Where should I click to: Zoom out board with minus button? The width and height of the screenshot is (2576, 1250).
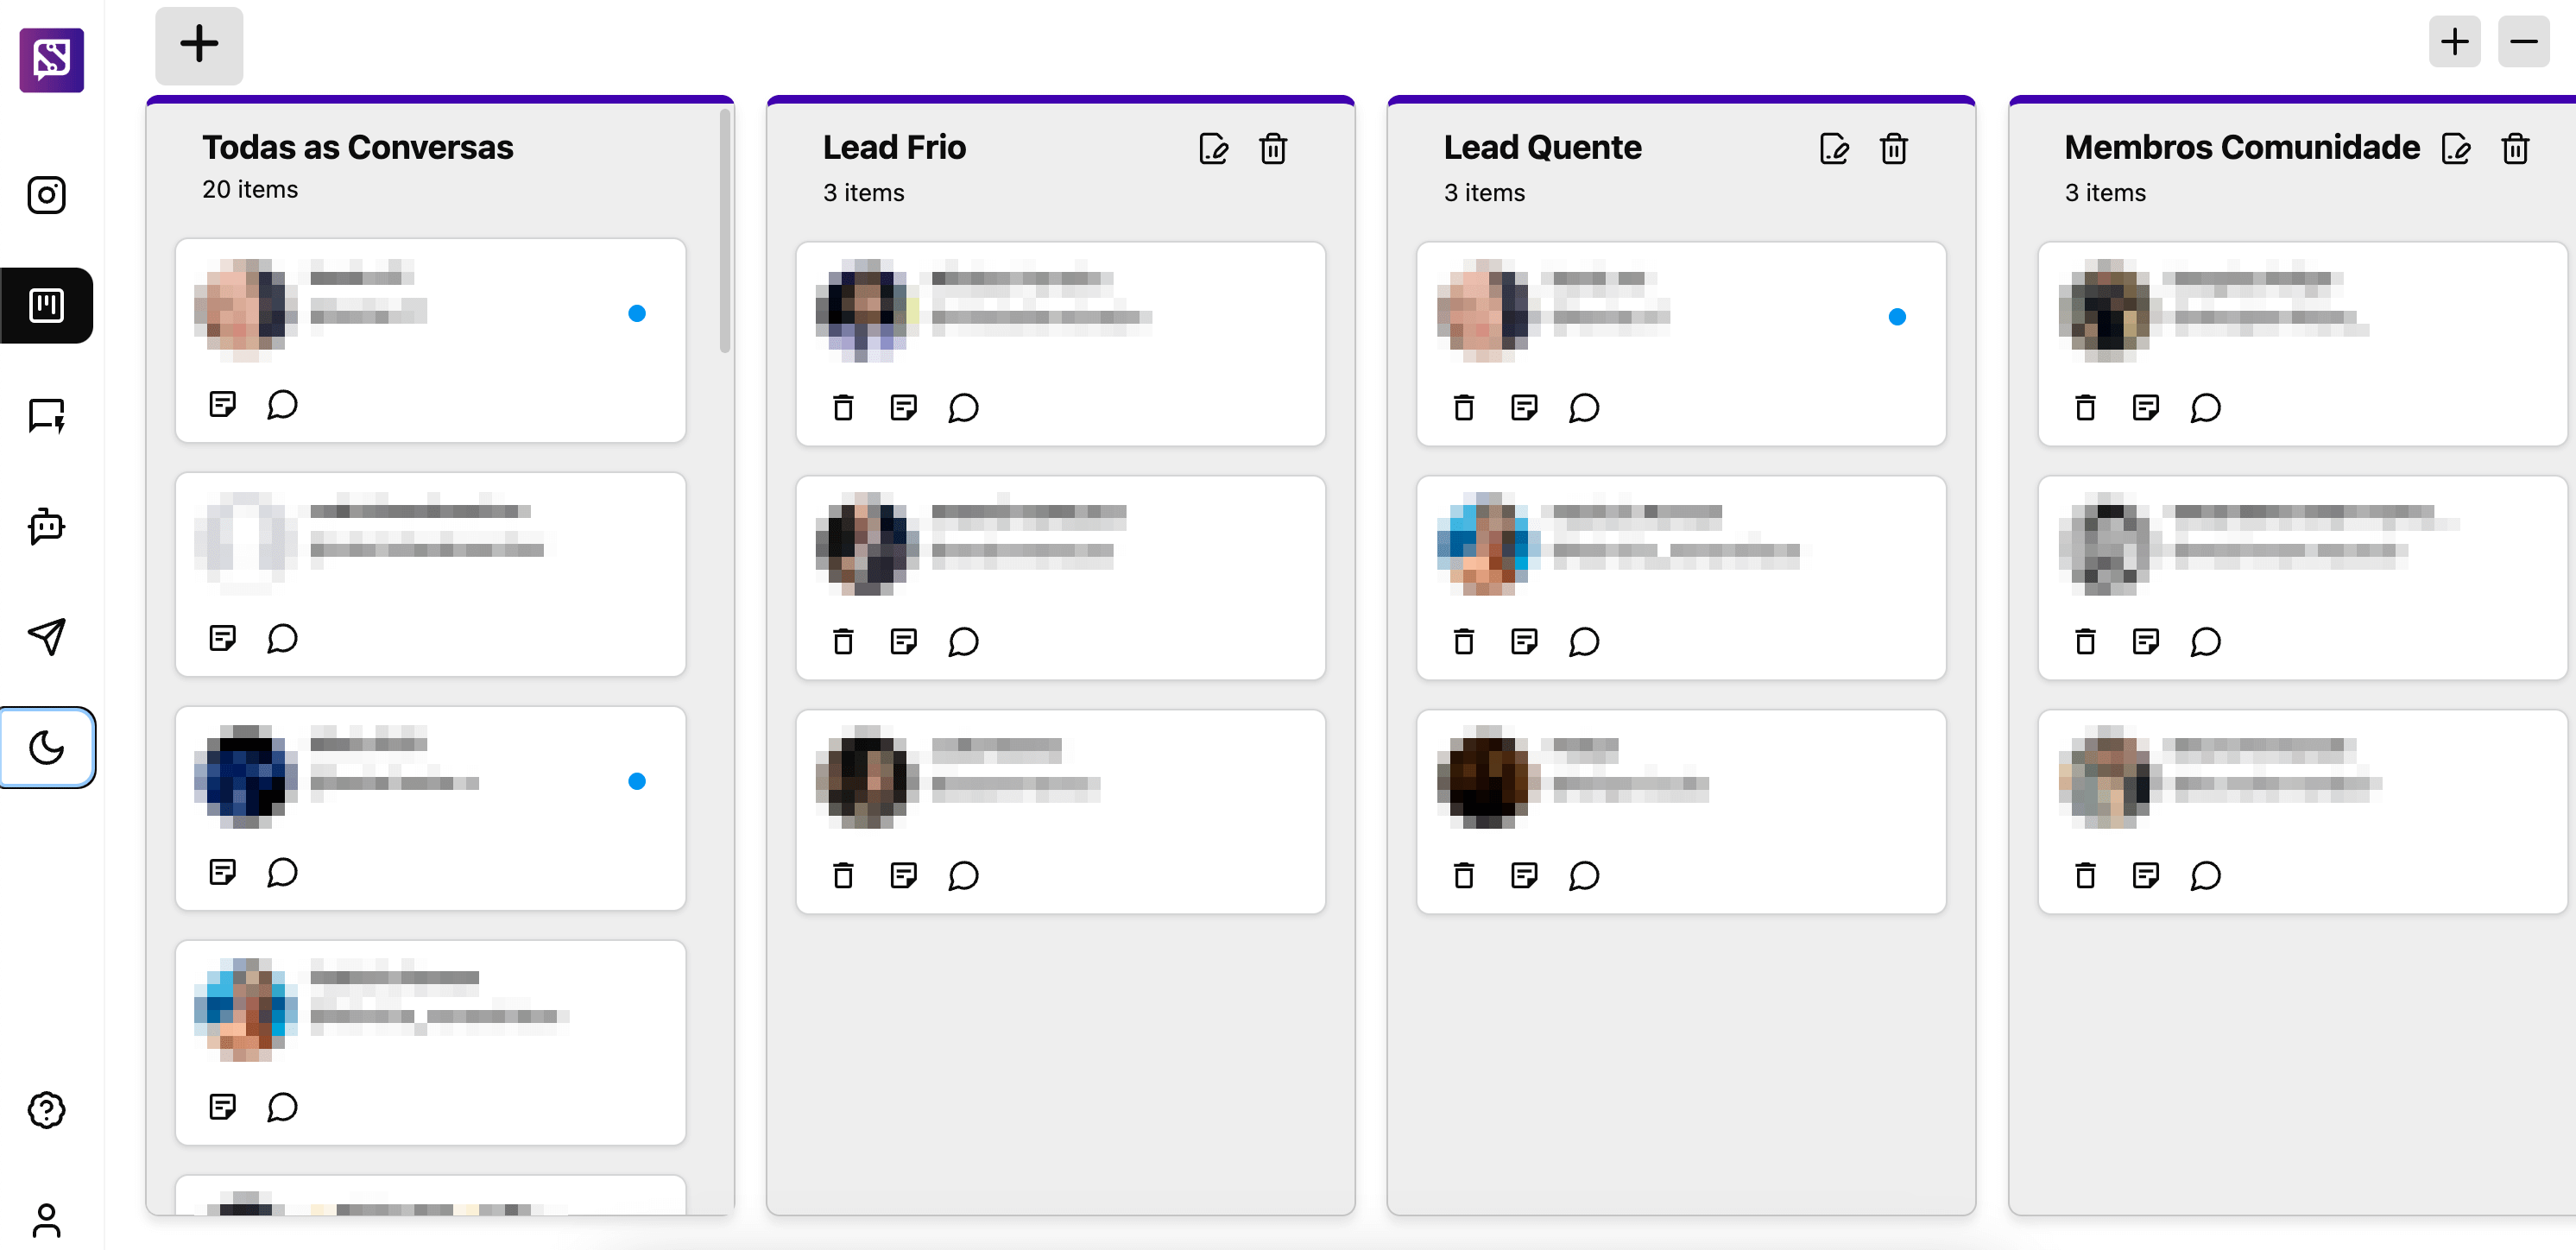(2523, 42)
